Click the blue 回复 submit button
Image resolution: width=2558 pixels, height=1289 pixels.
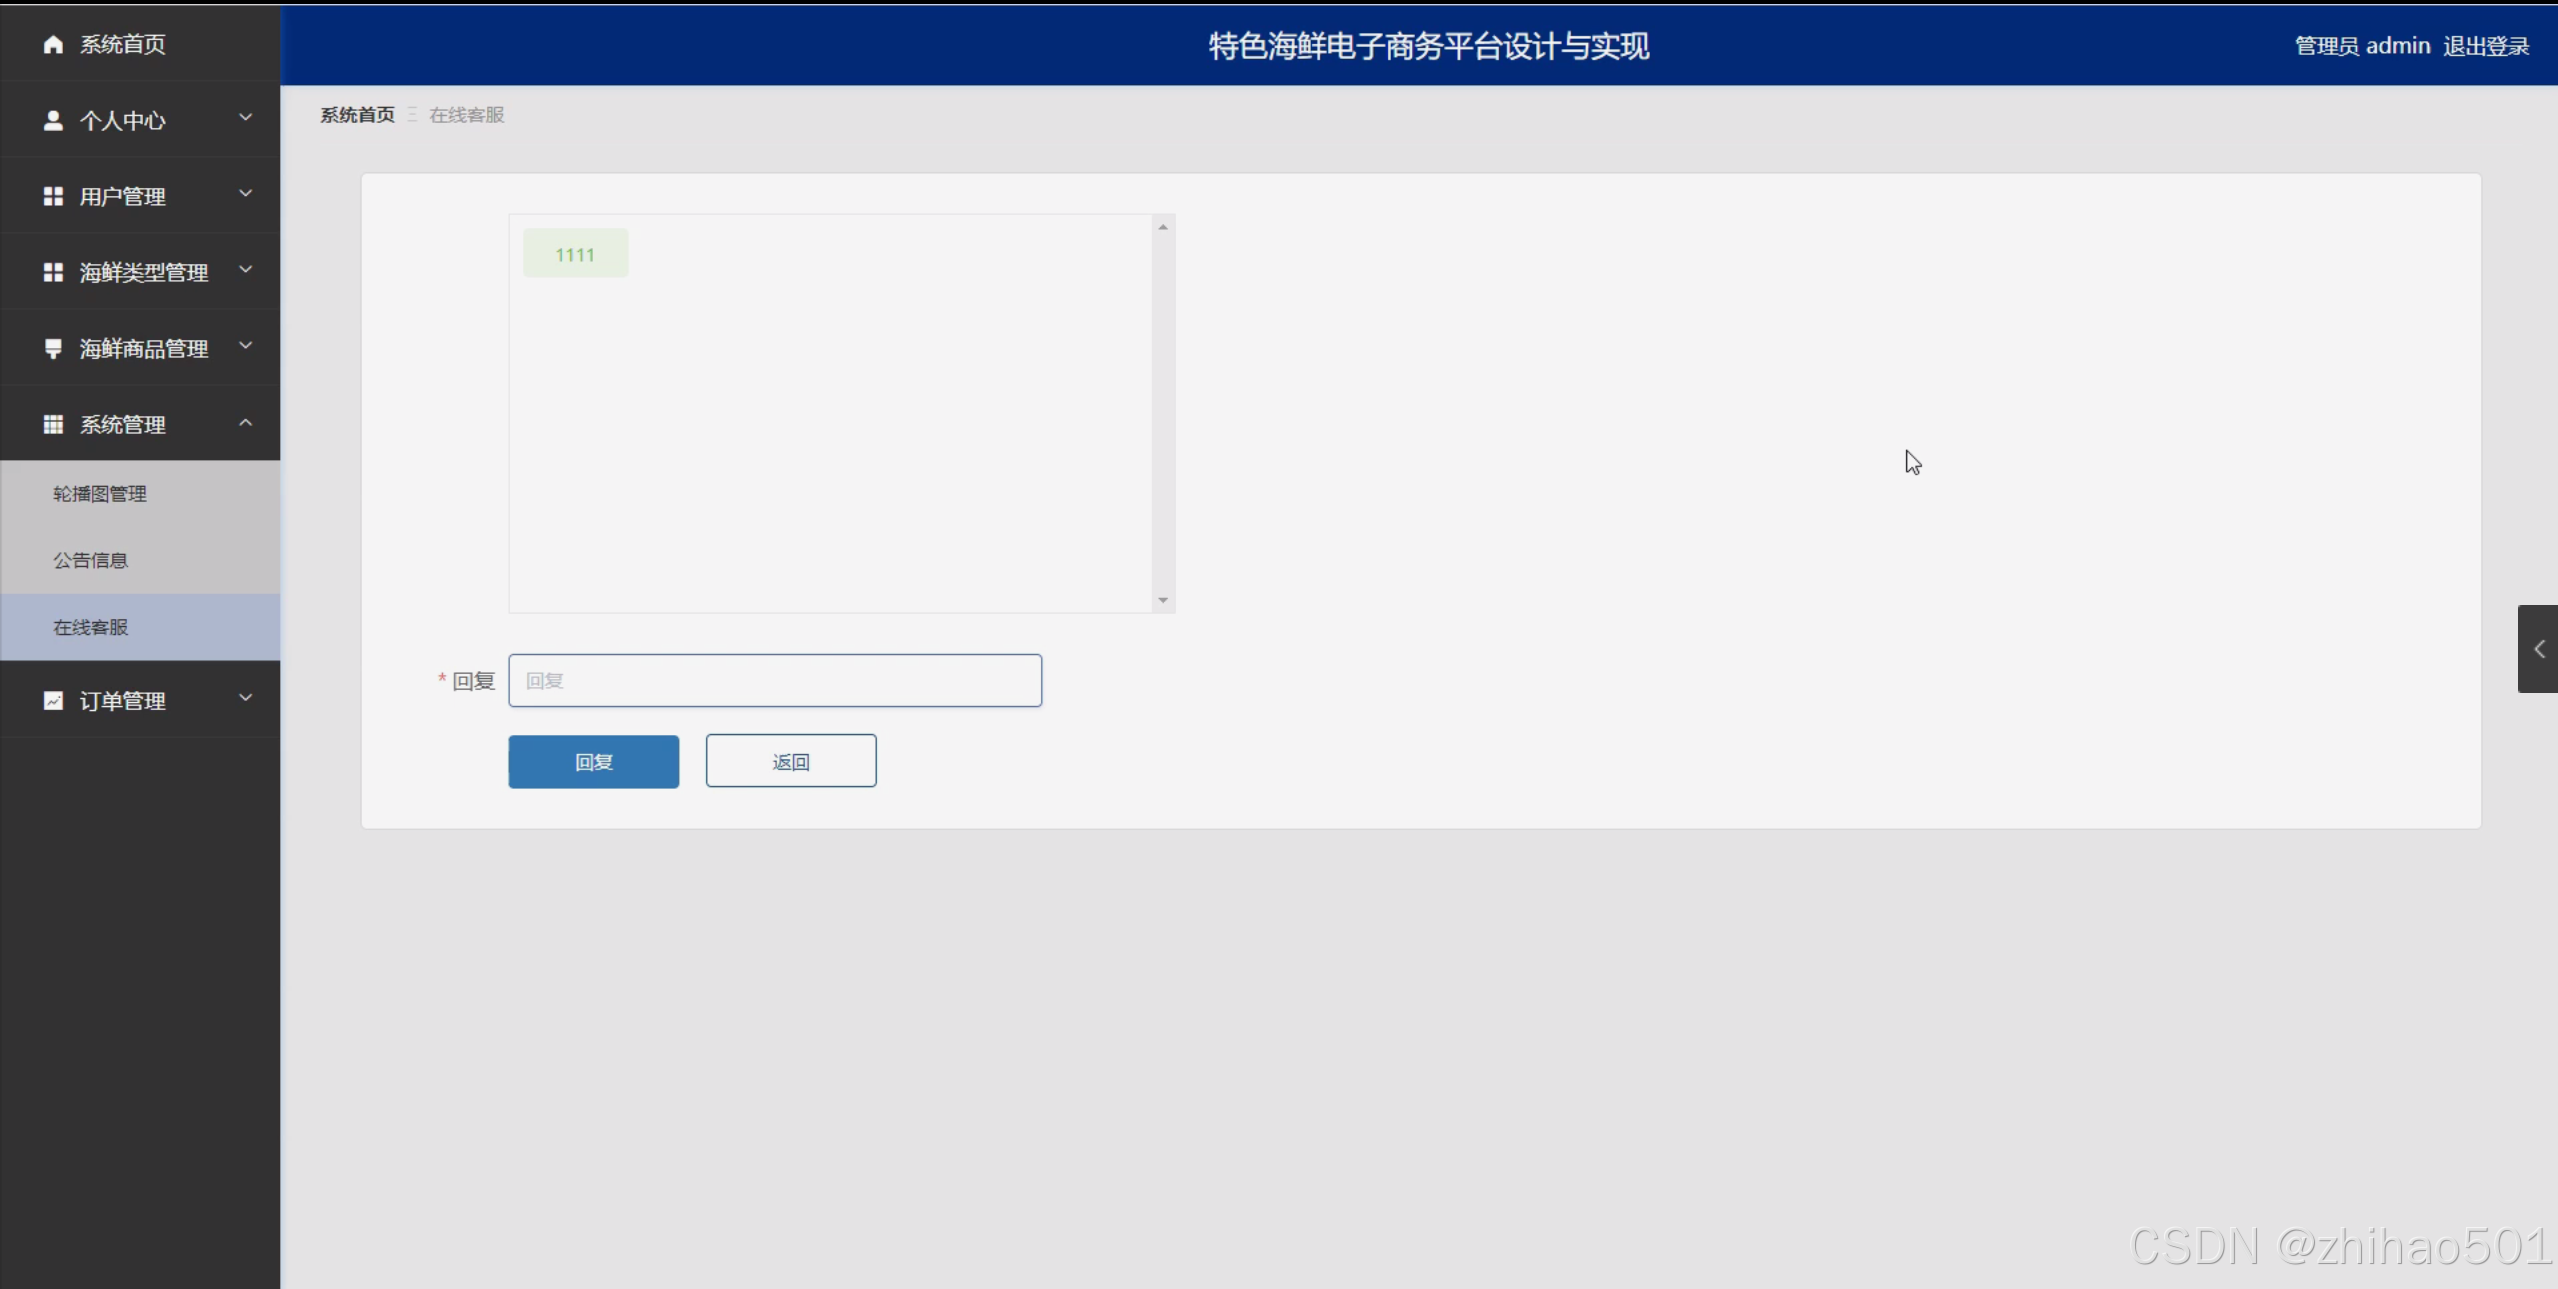pos(593,762)
